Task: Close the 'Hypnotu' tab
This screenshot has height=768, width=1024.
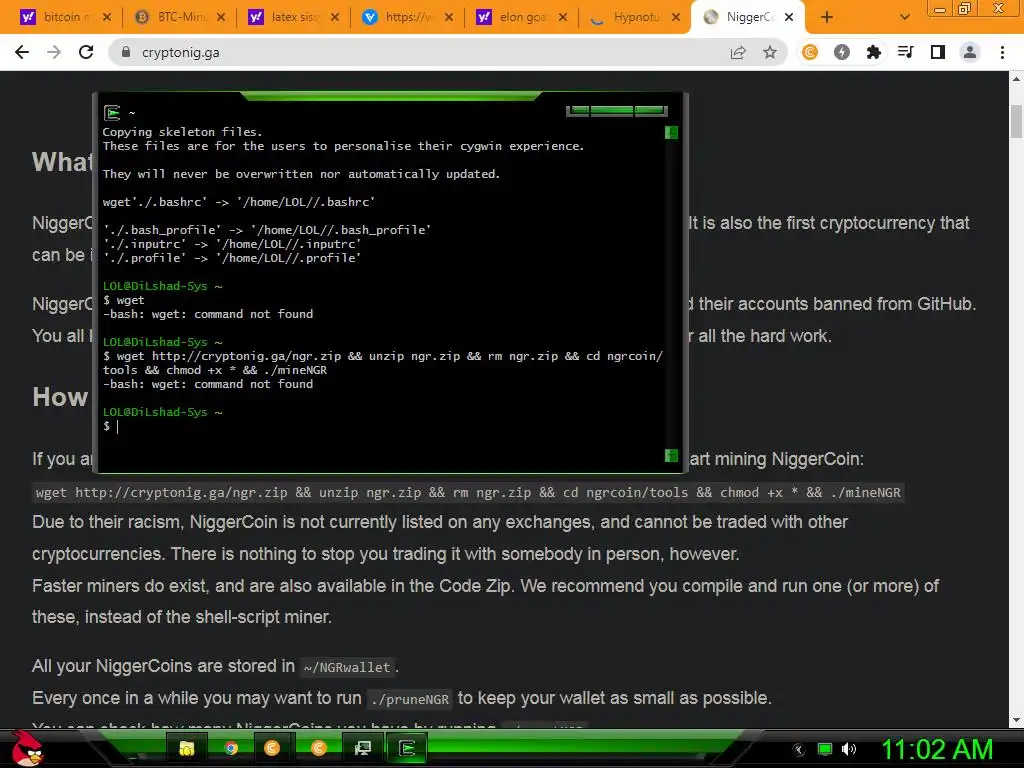Action: point(677,17)
